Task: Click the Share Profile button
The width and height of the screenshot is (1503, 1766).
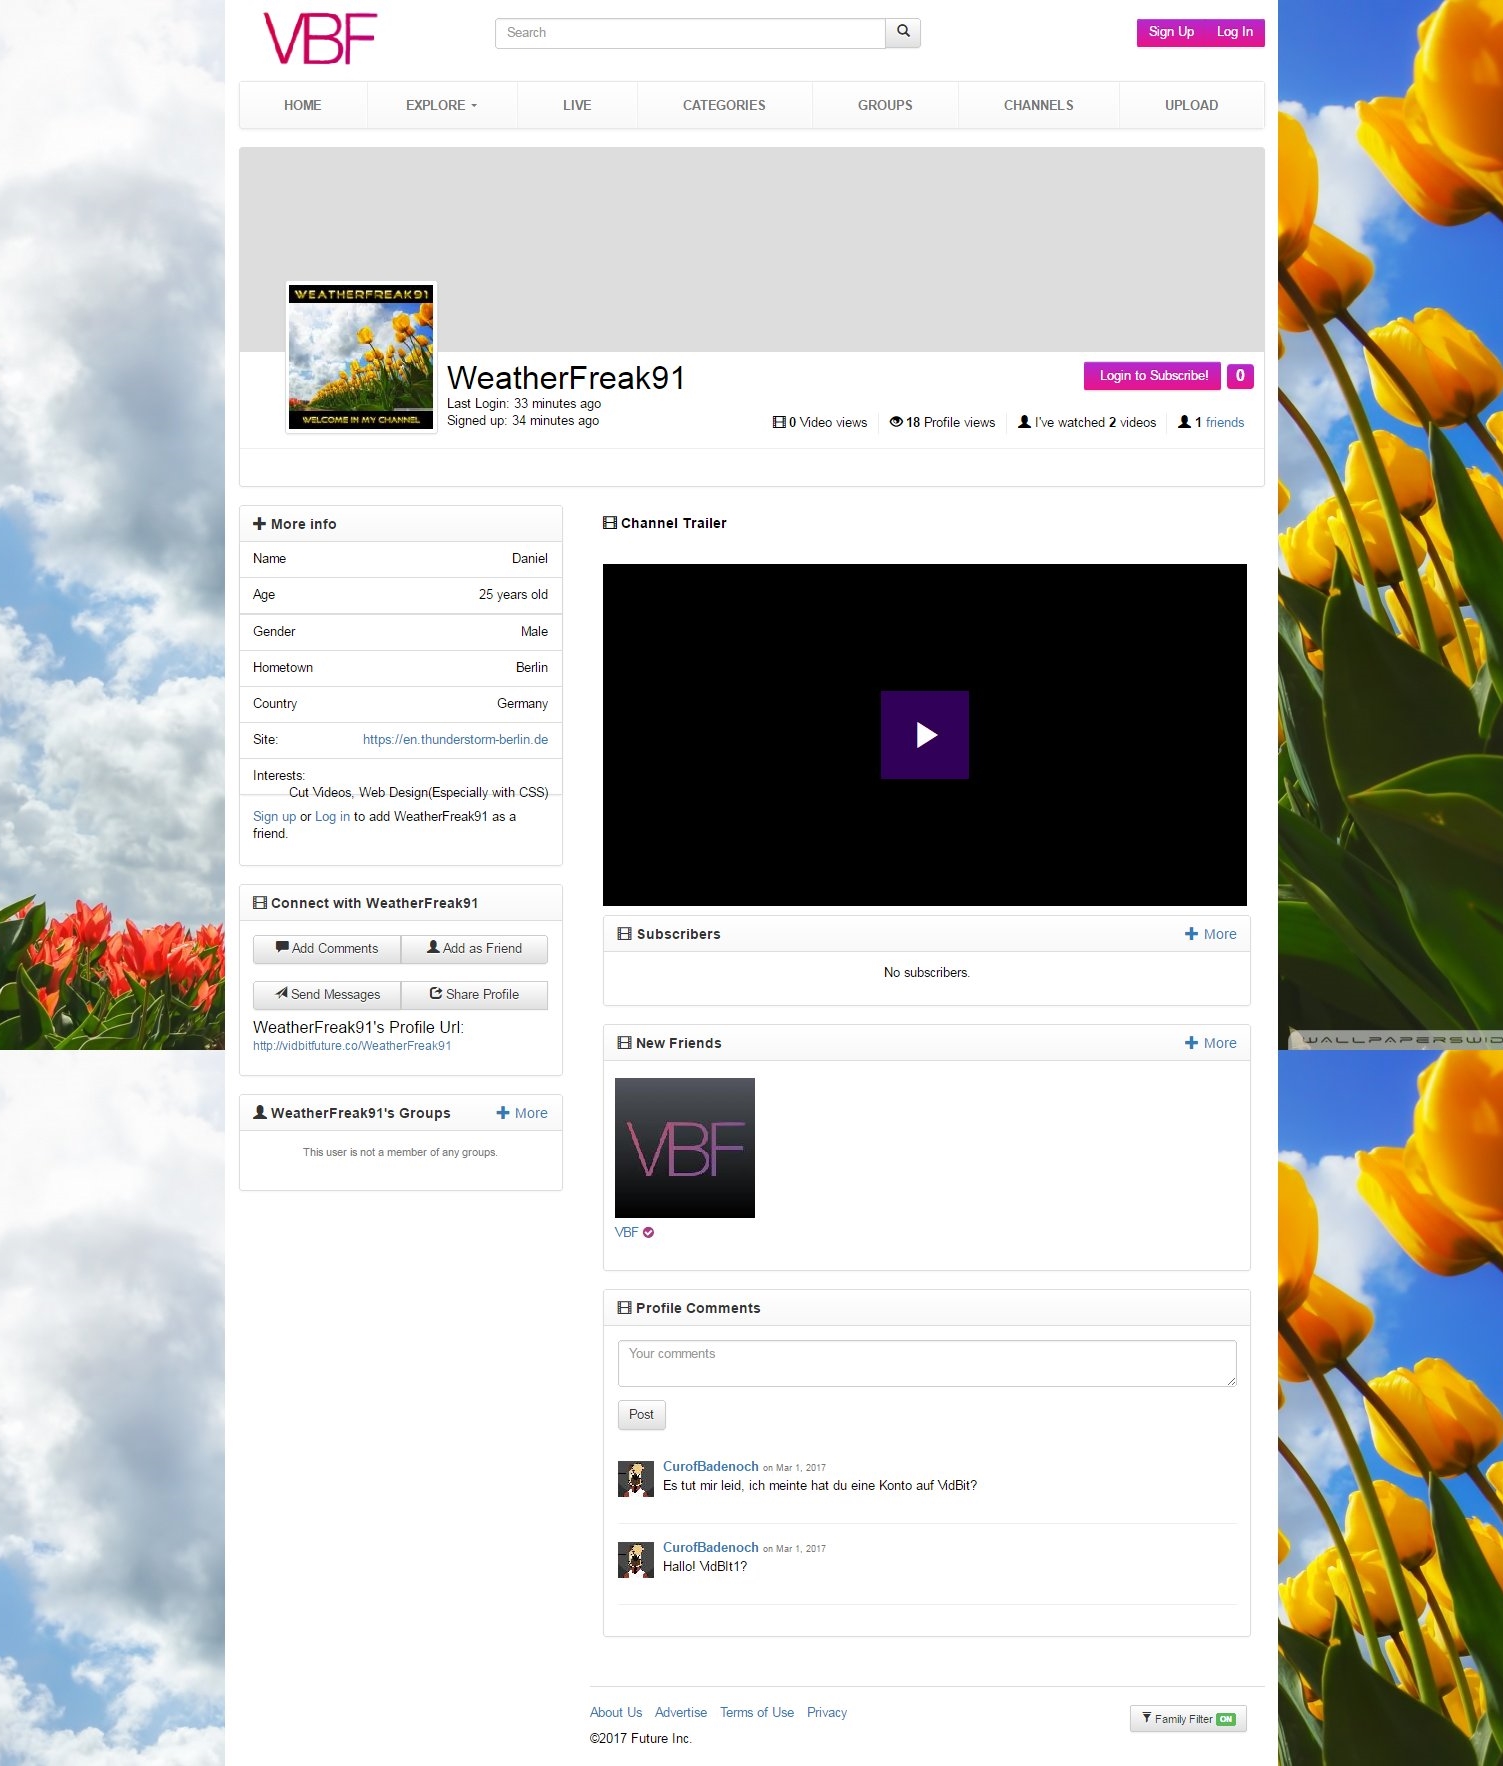Action: click(x=474, y=994)
